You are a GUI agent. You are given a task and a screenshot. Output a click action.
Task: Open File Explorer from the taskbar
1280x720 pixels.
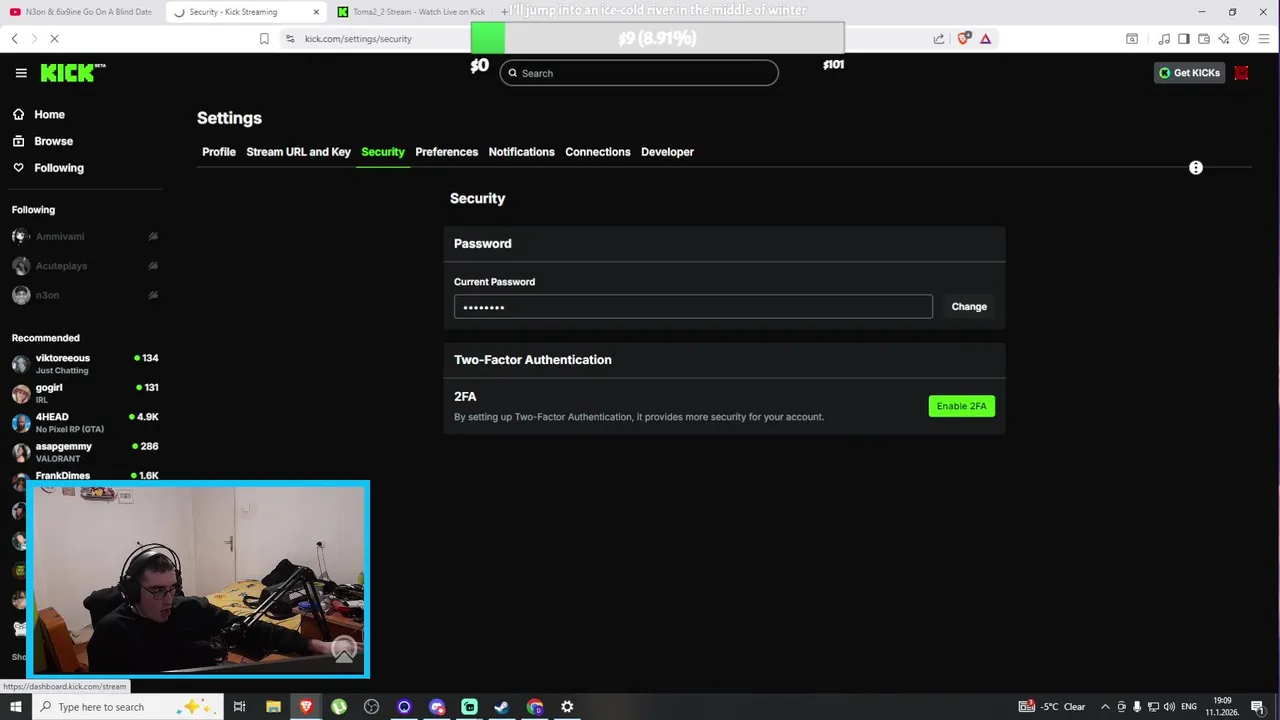273,707
